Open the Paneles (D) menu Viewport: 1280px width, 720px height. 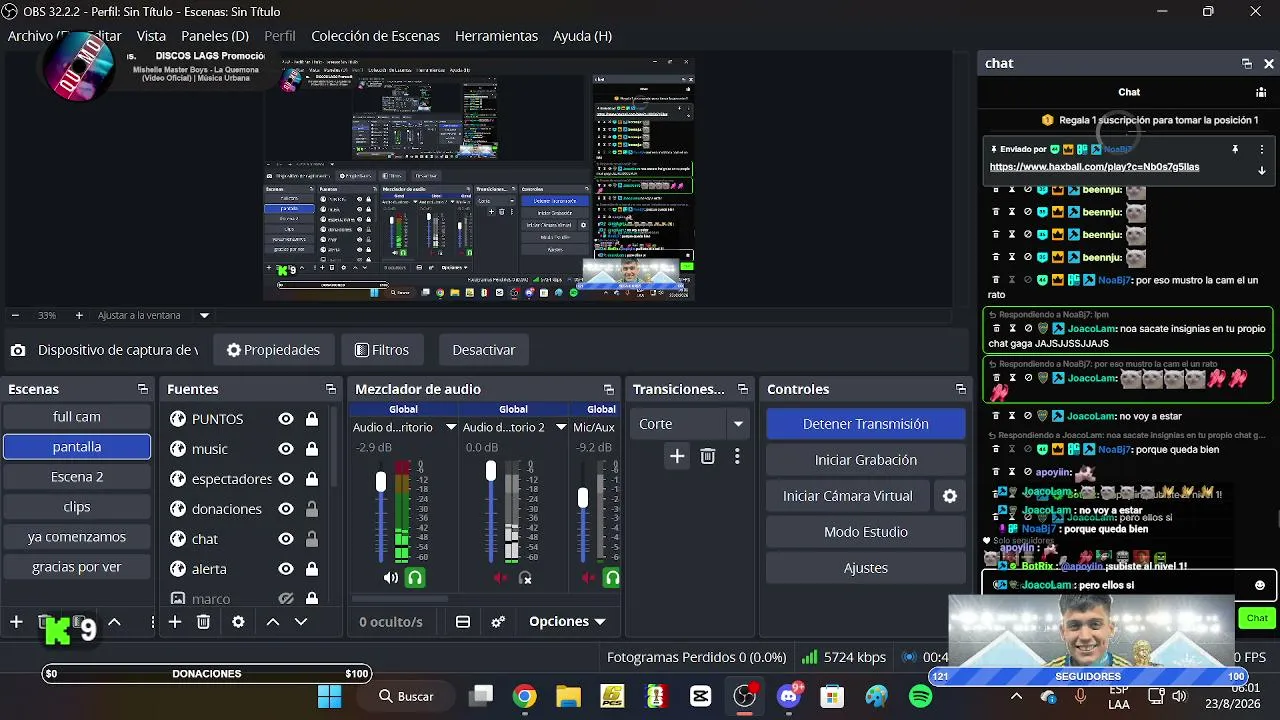215,36
